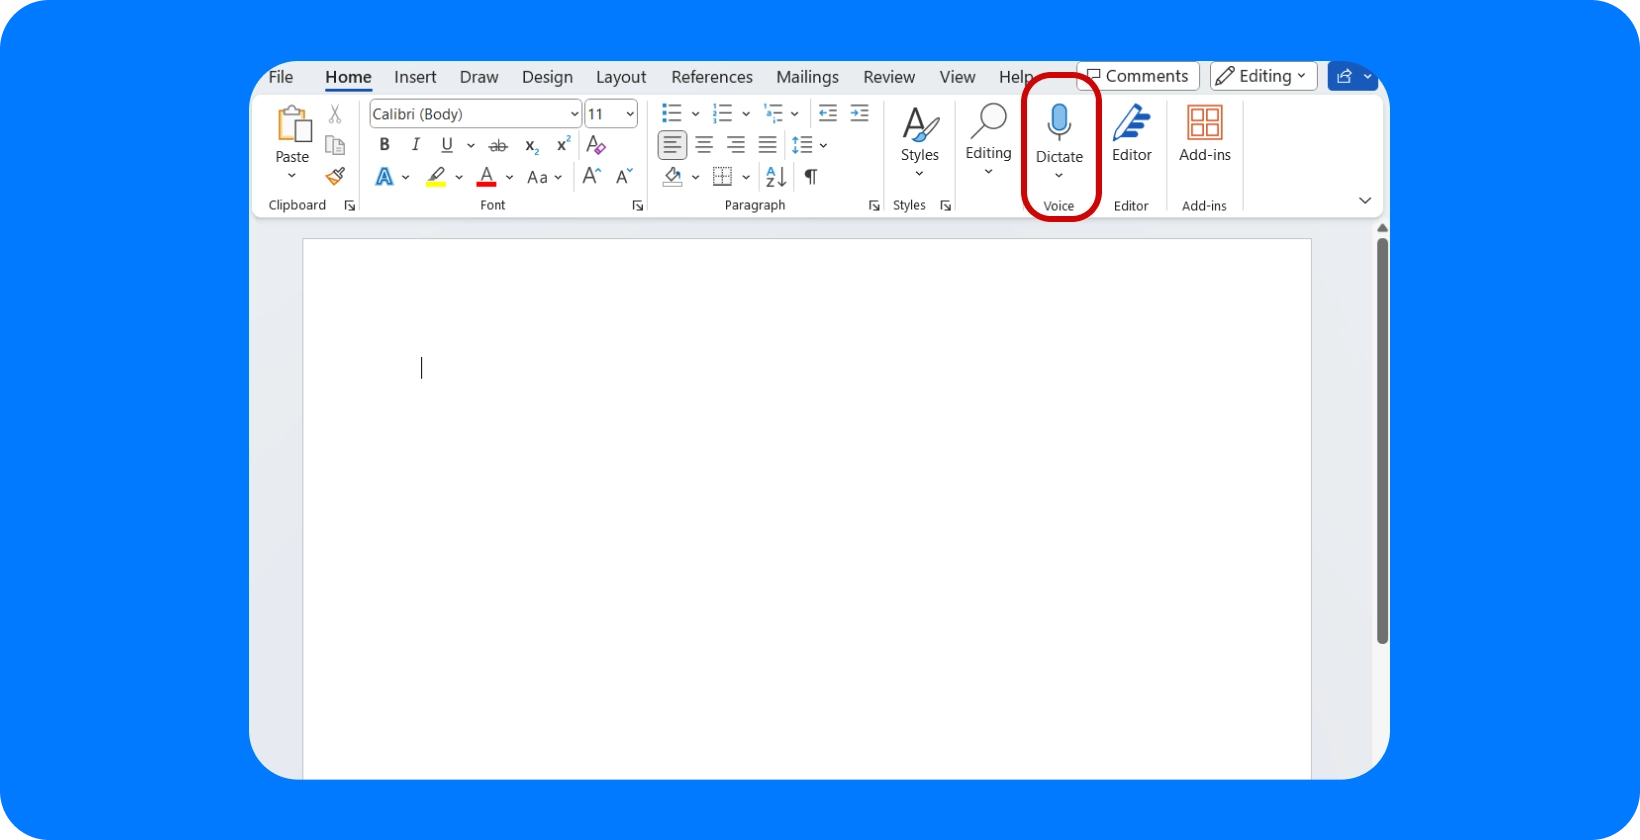The width and height of the screenshot is (1640, 840).
Task: Toggle italic formatting
Action: pyautogui.click(x=416, y=145)
